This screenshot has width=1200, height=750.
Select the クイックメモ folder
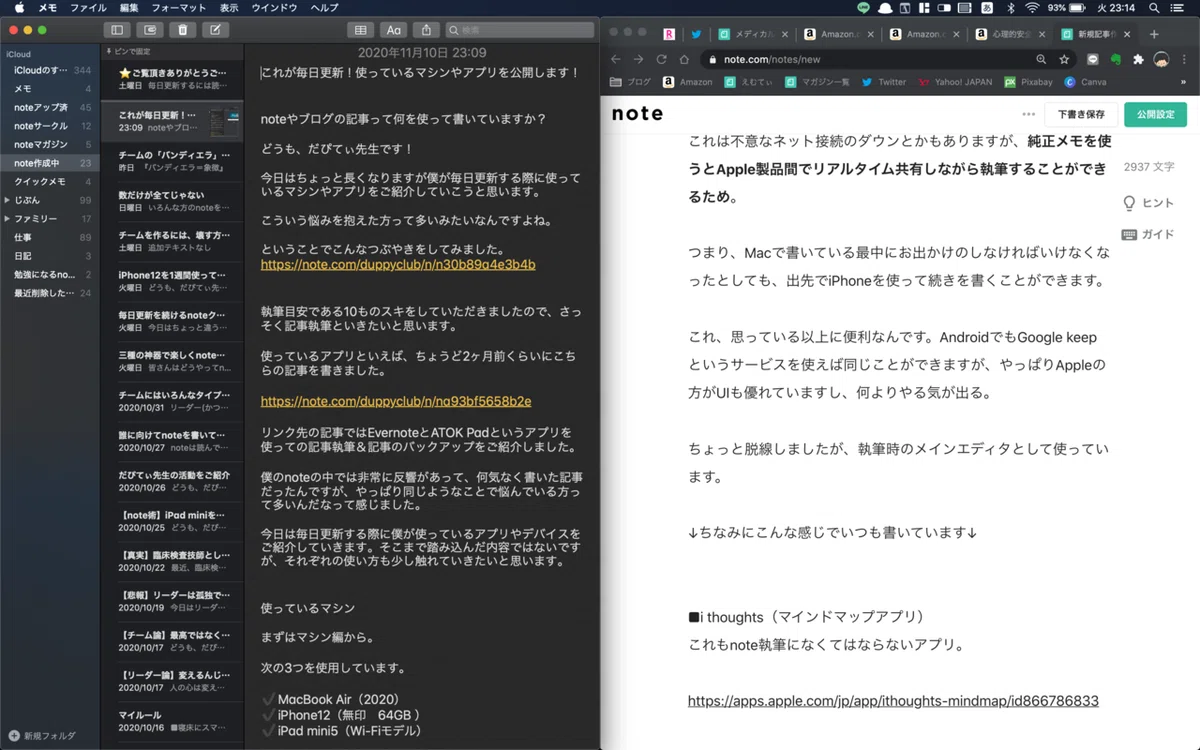pyautogui.click(x=50, y=181)
